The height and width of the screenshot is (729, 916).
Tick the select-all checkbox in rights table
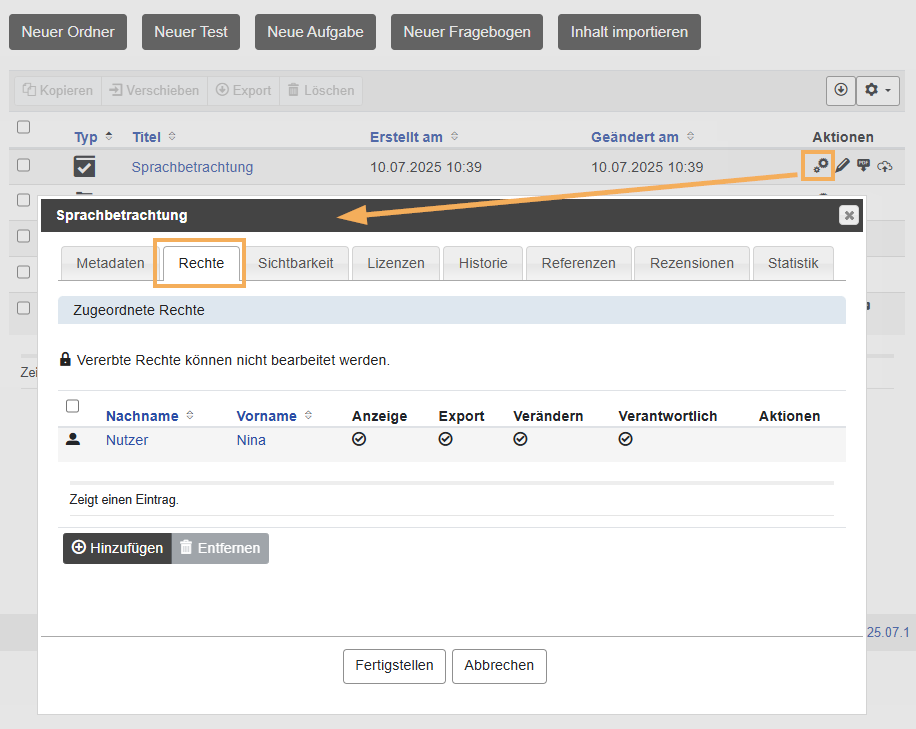tap(72, 406)
